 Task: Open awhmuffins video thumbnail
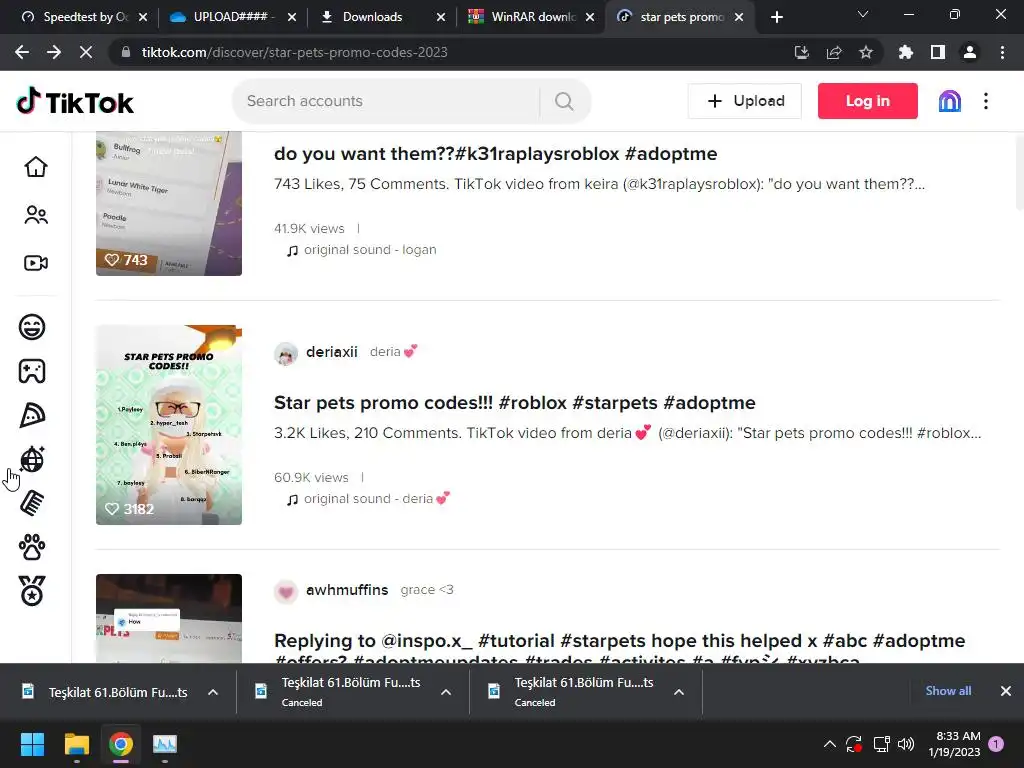pos(168,618)
